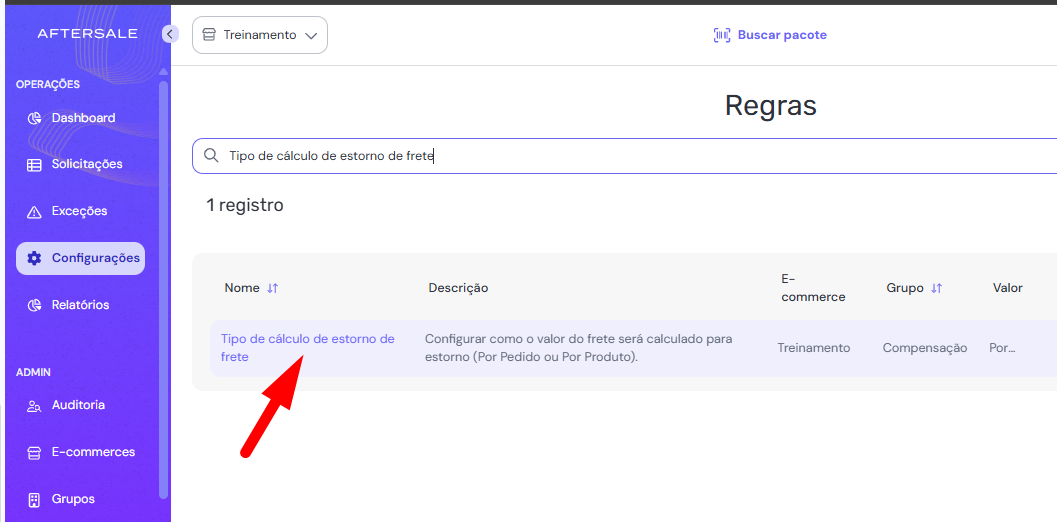This screenshot has height=522, width=1057.
Task: Open Solicitações in the sidebar menu
Action: pyautogui.click(x=87, y=164)
